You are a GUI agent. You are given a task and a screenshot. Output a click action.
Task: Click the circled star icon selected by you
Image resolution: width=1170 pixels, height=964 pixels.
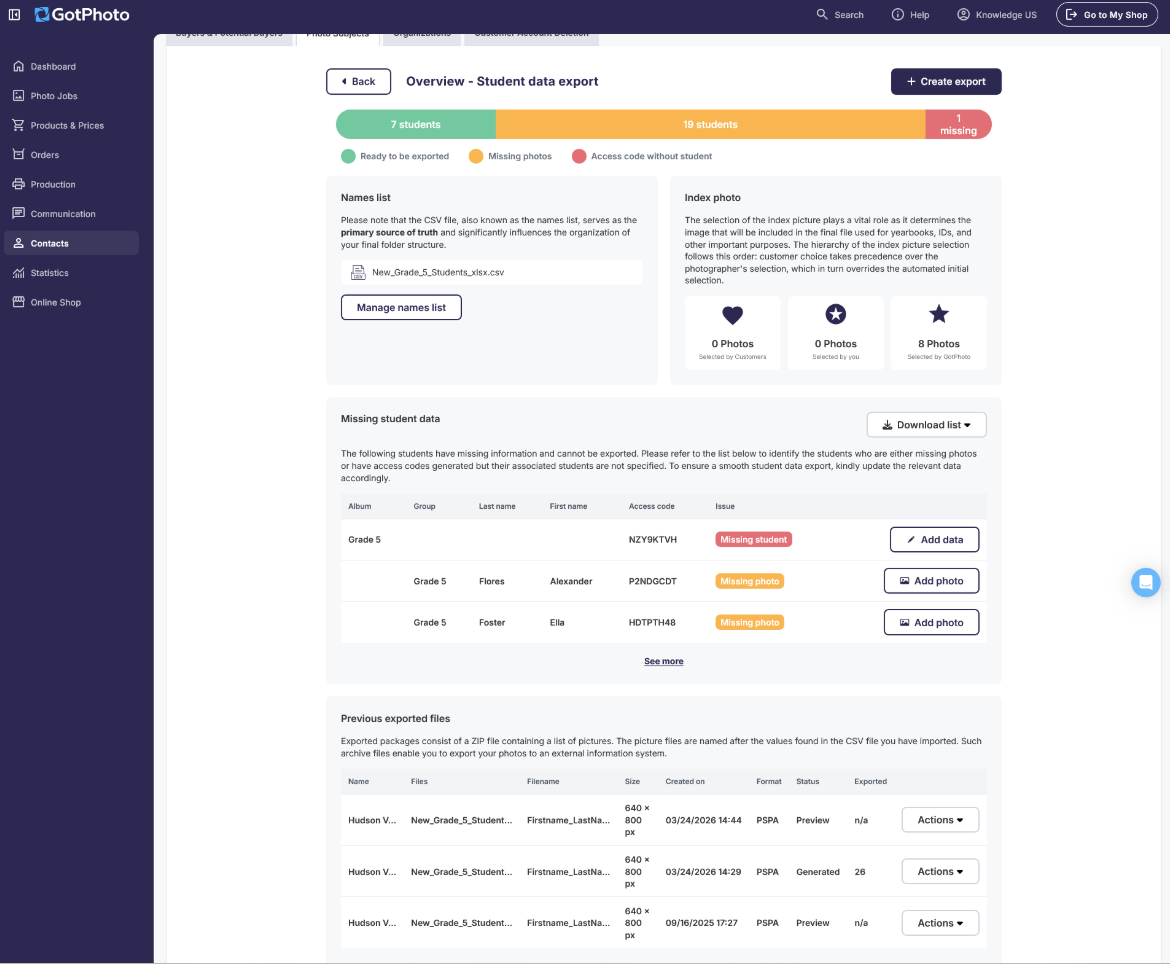(836, 314)
